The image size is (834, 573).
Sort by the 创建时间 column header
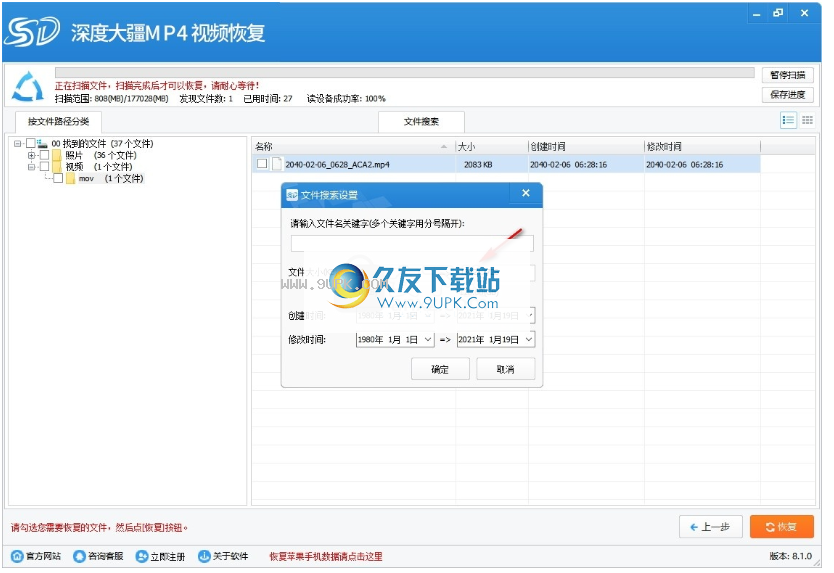(586, 146)
